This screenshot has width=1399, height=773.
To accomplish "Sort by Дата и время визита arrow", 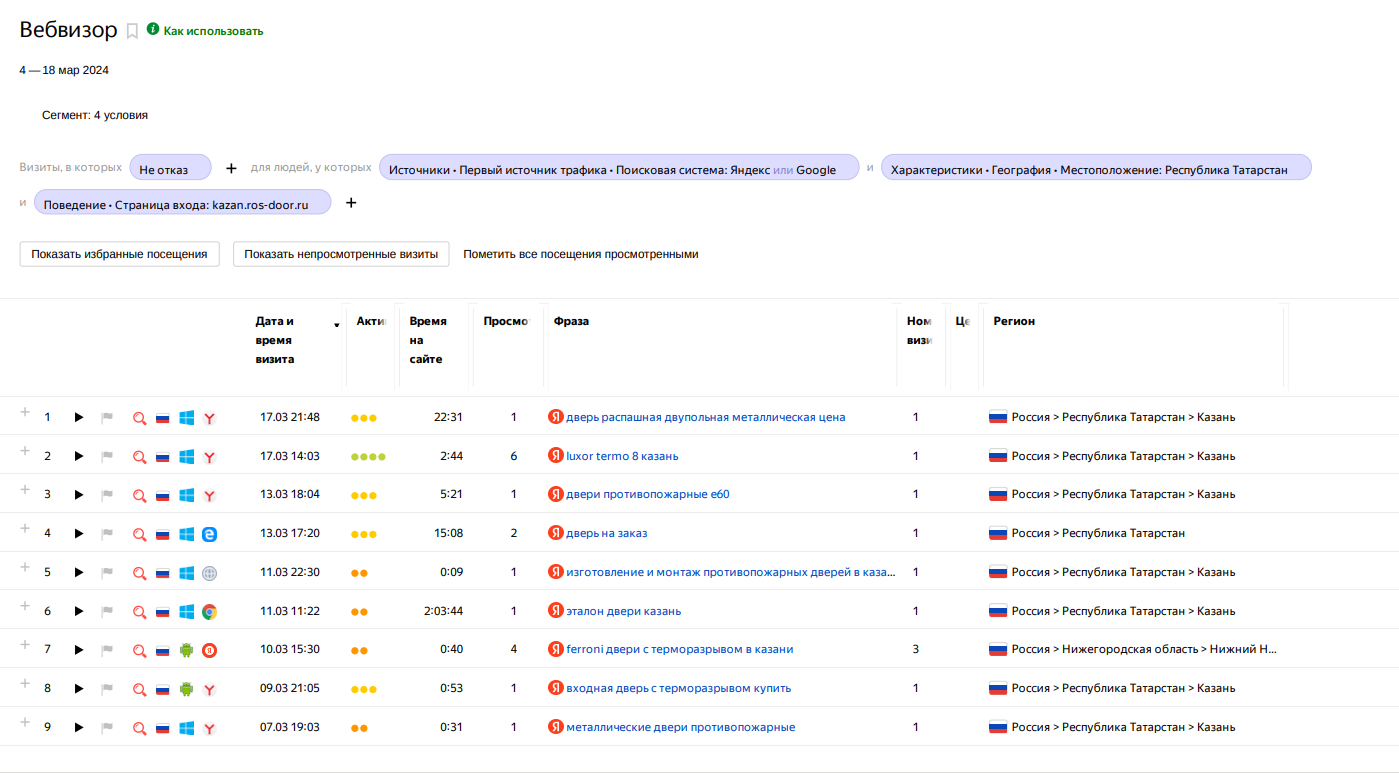I will [x=336, y=324].
